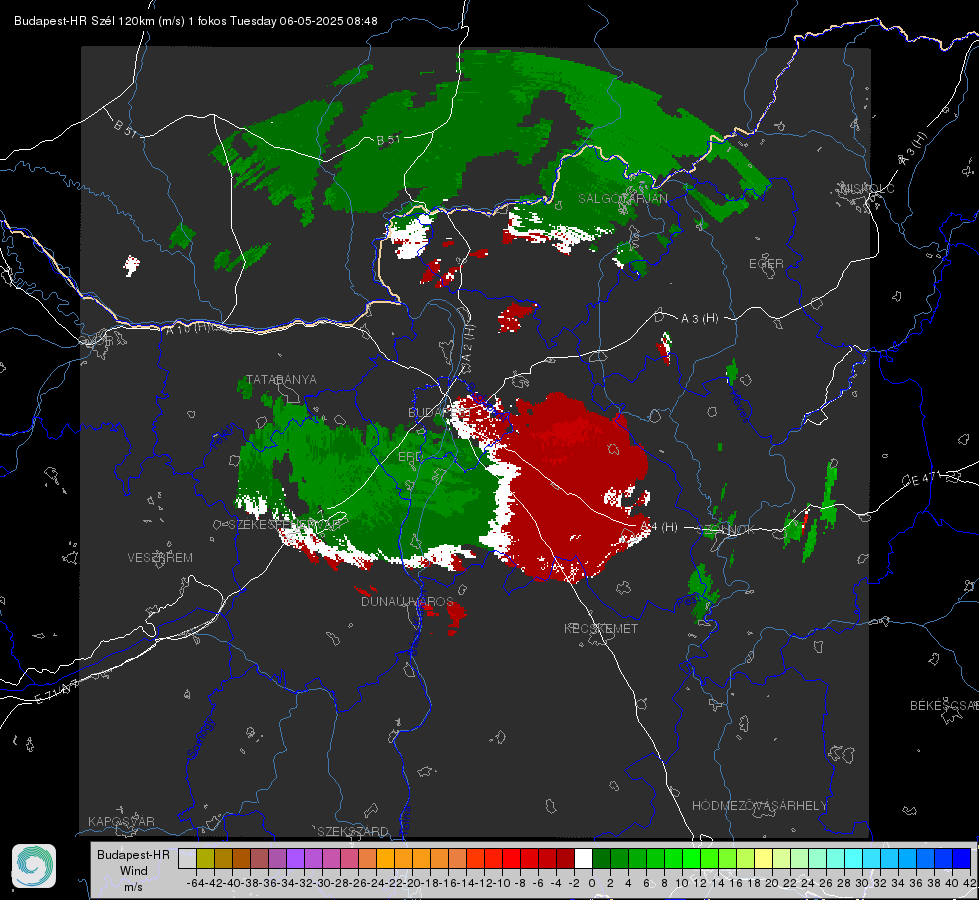This screenshot has width=979, height=900.
Task: Click the 'Budapest-HR Wind m/s' legend caption
Action: pyautogui.click(x=133, y=870)
